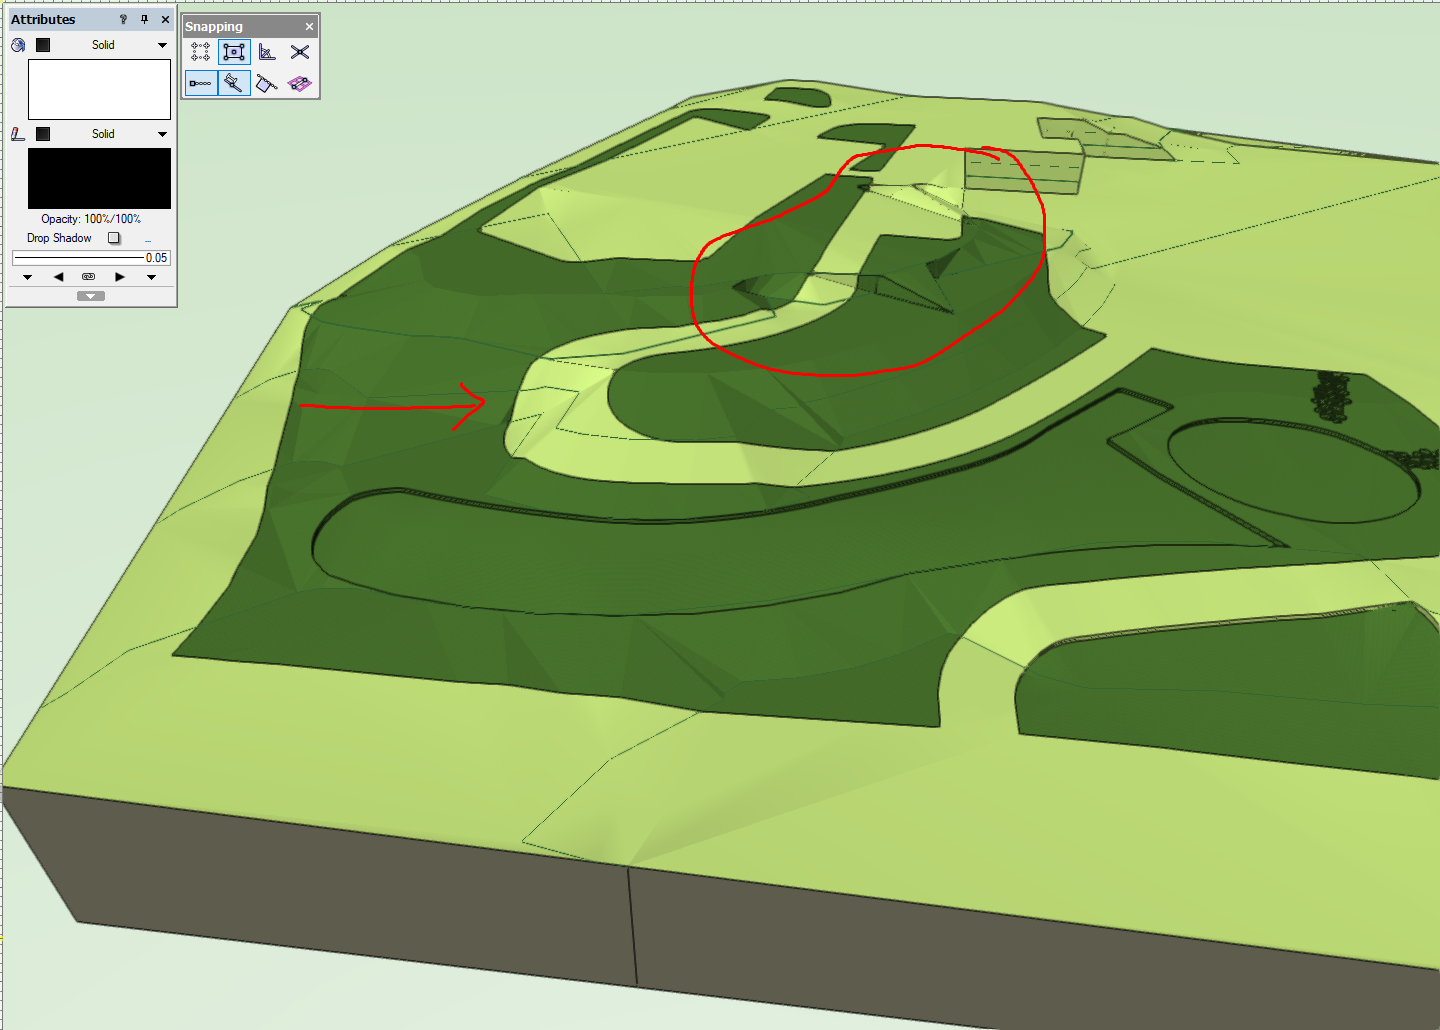Toggle the chain link between attribute arrows
This screenshot has width=1440, height=1030.
pyautogui.click(x=89, y=276)
